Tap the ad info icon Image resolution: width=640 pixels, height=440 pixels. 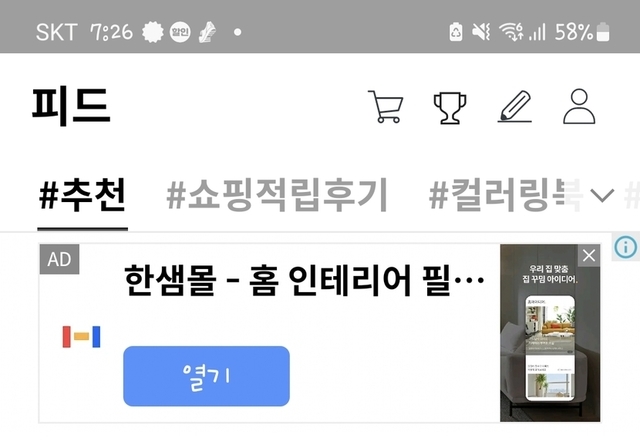(626, 247)
